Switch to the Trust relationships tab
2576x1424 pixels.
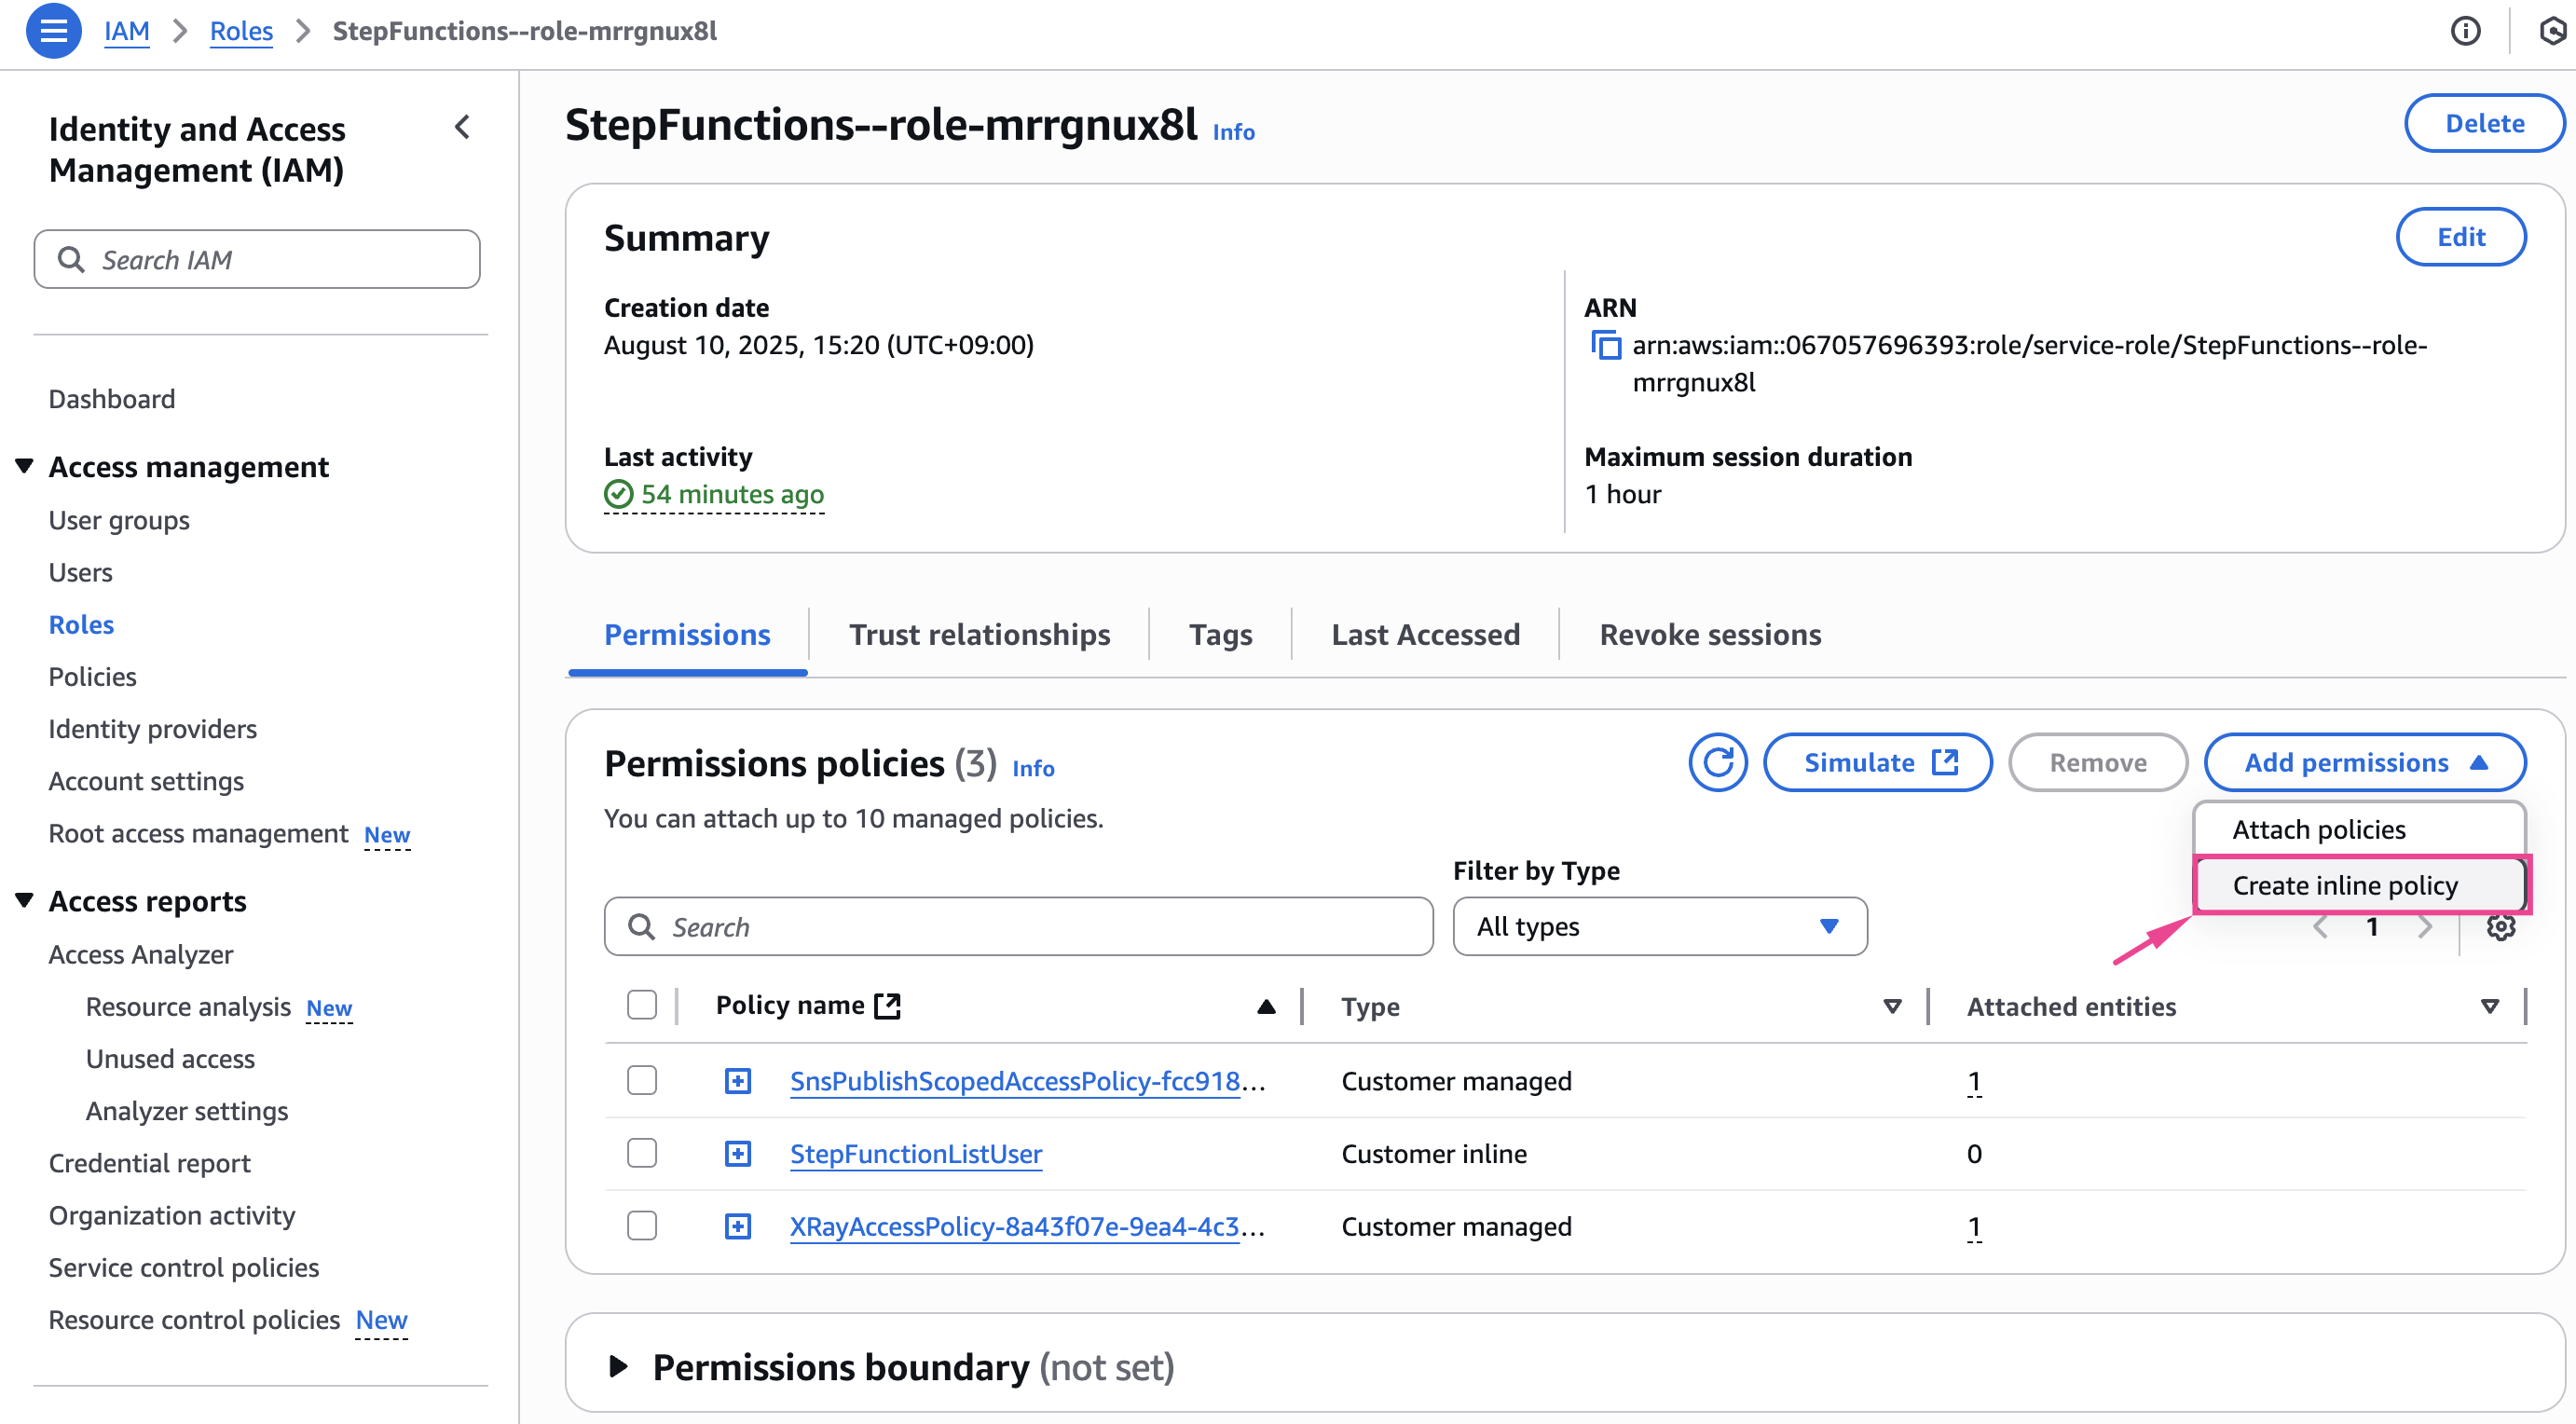(979, 634)
